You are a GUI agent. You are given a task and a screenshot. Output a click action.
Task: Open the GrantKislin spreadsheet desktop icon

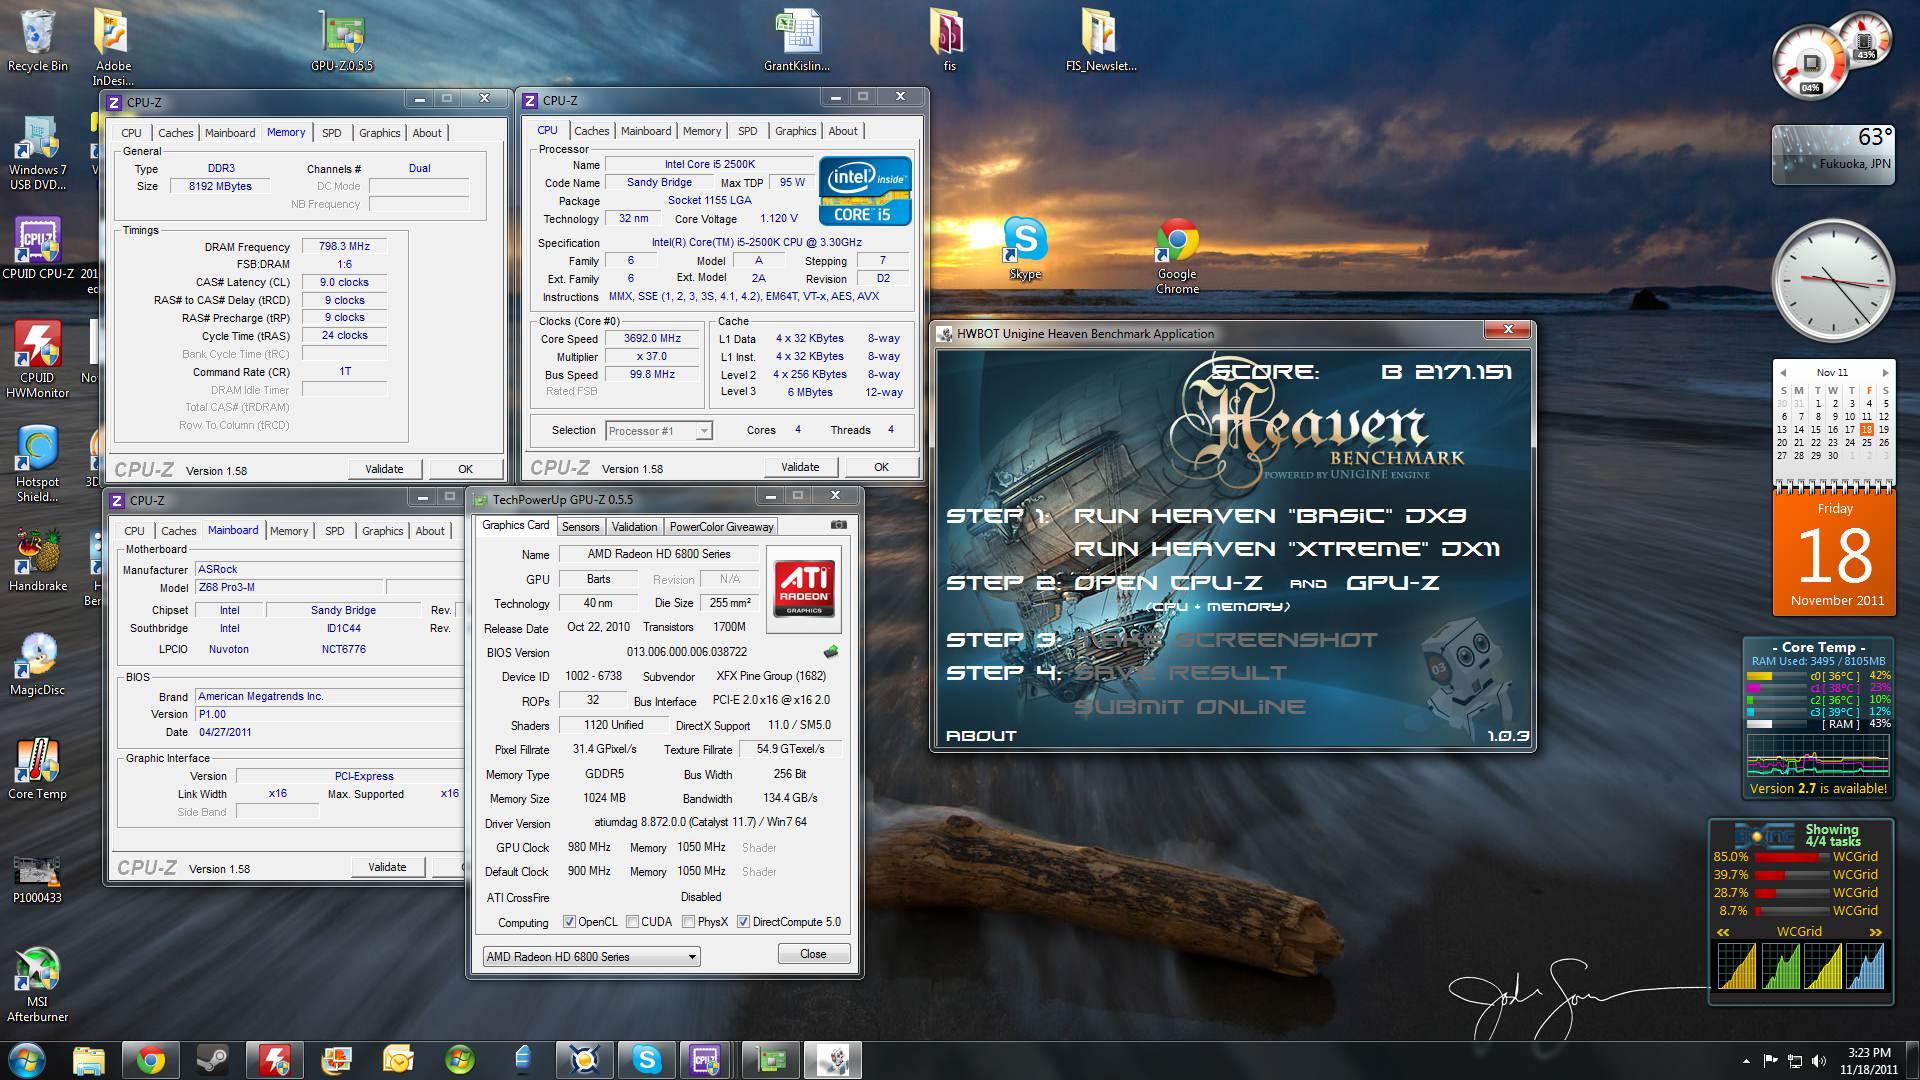pos(797,40)
